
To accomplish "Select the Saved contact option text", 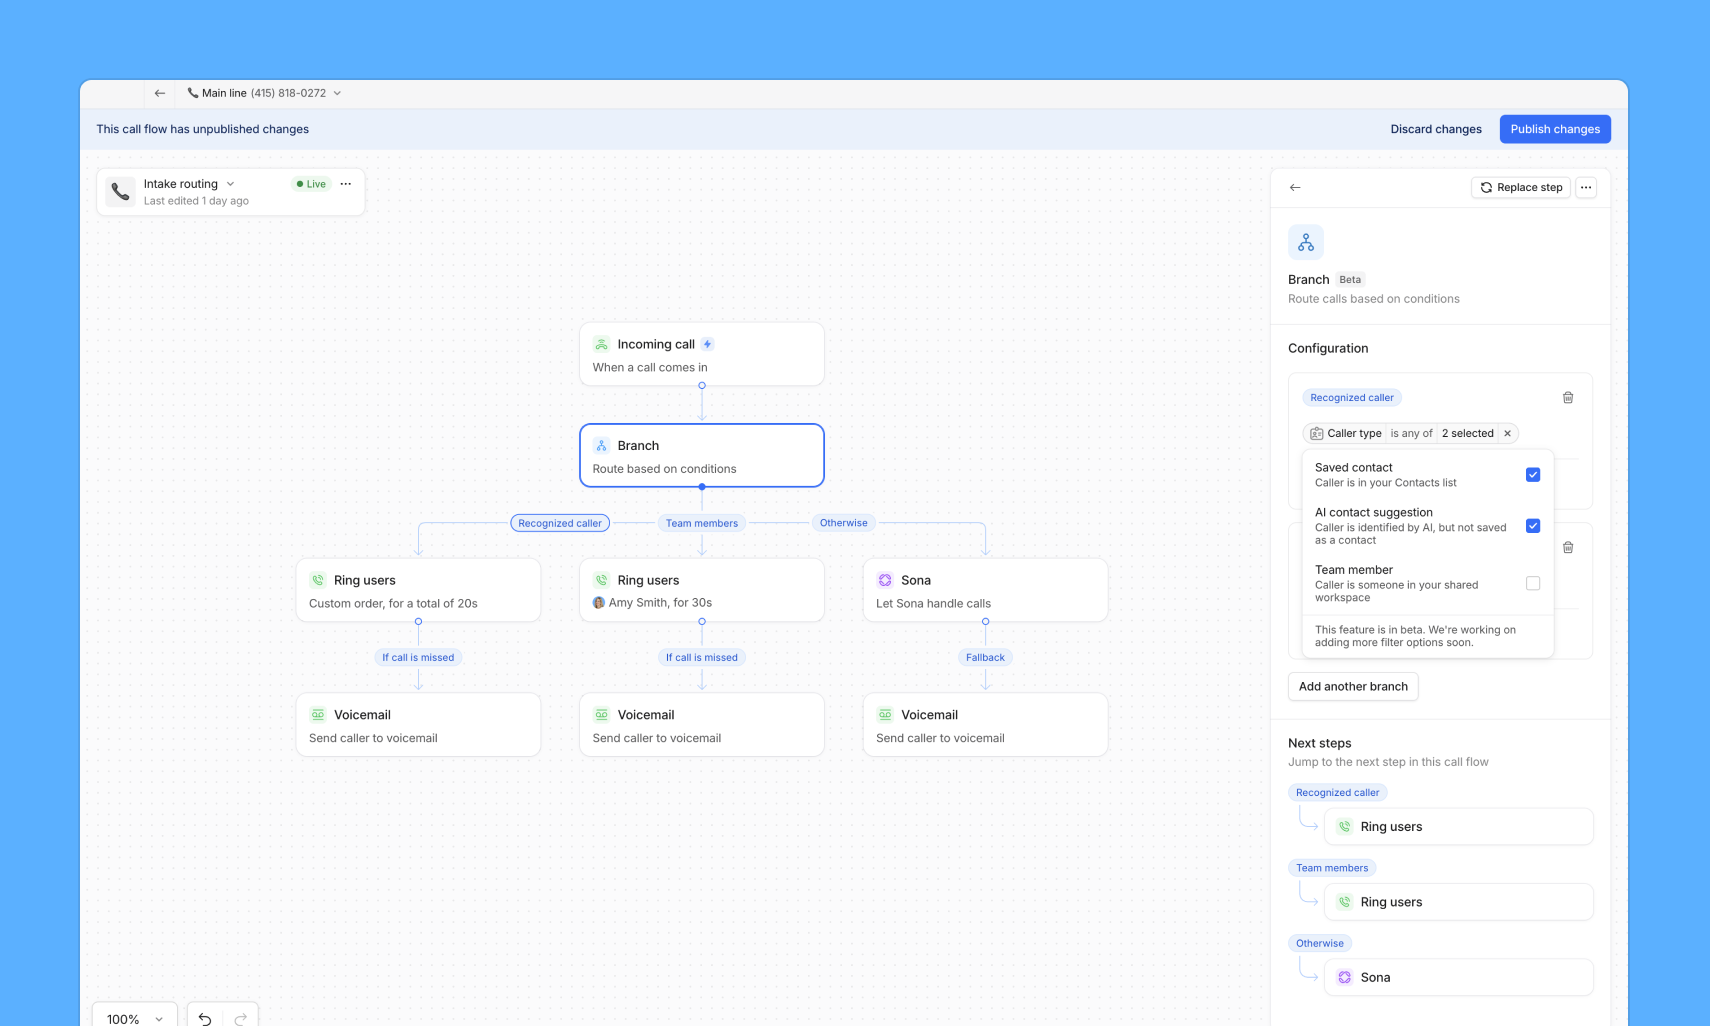I will click(1354, 468).
